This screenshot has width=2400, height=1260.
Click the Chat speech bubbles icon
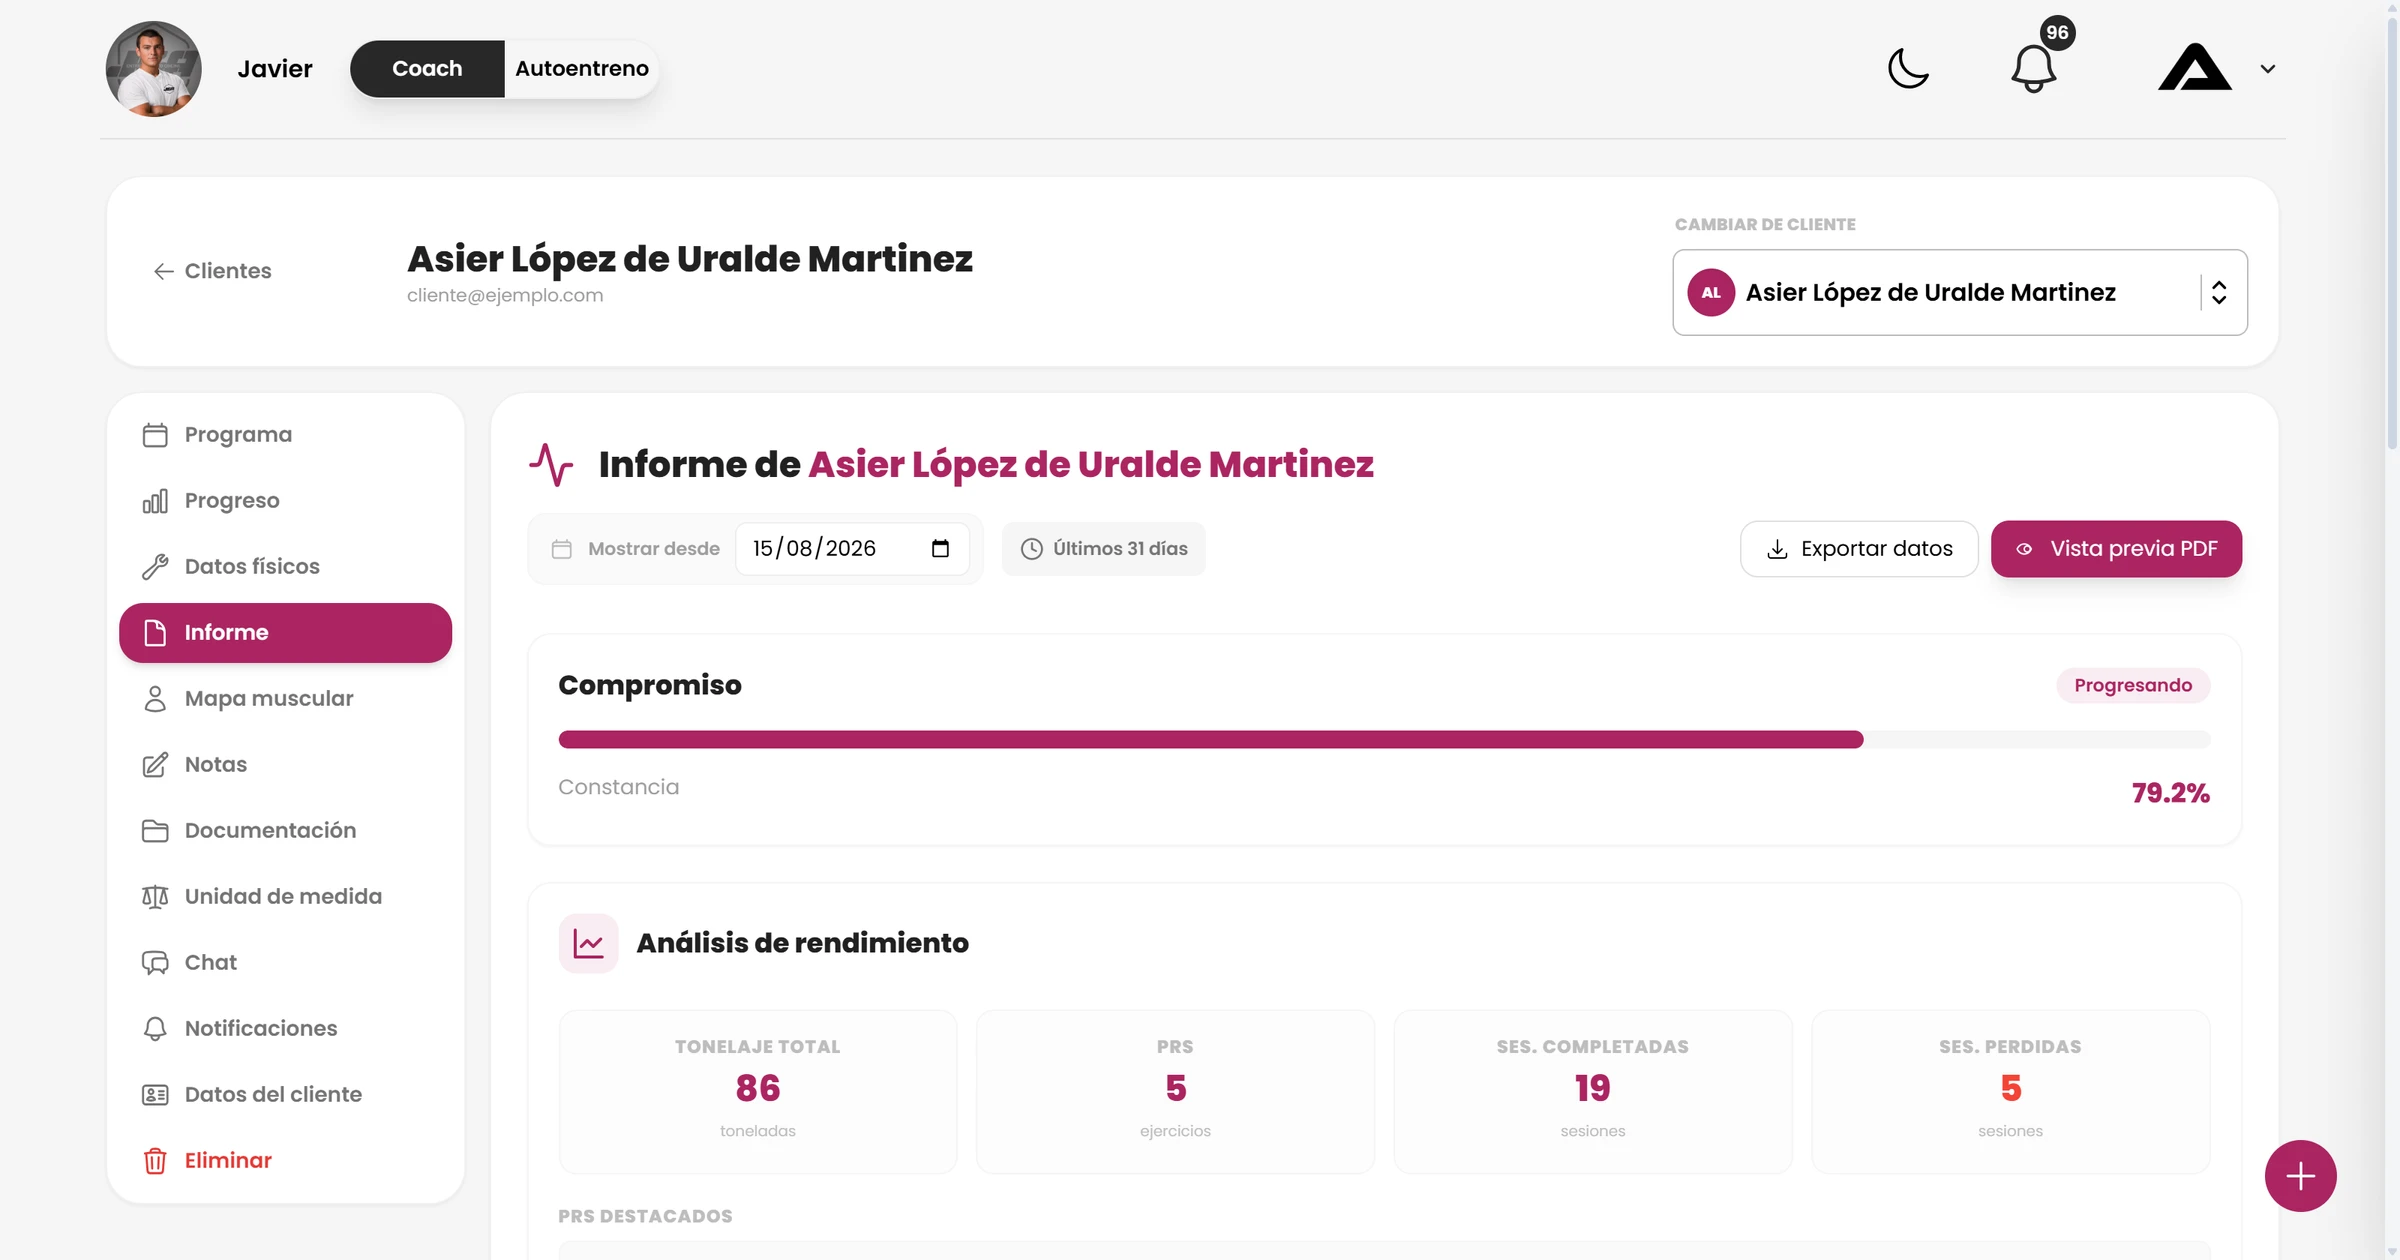(x=155, y=963)
